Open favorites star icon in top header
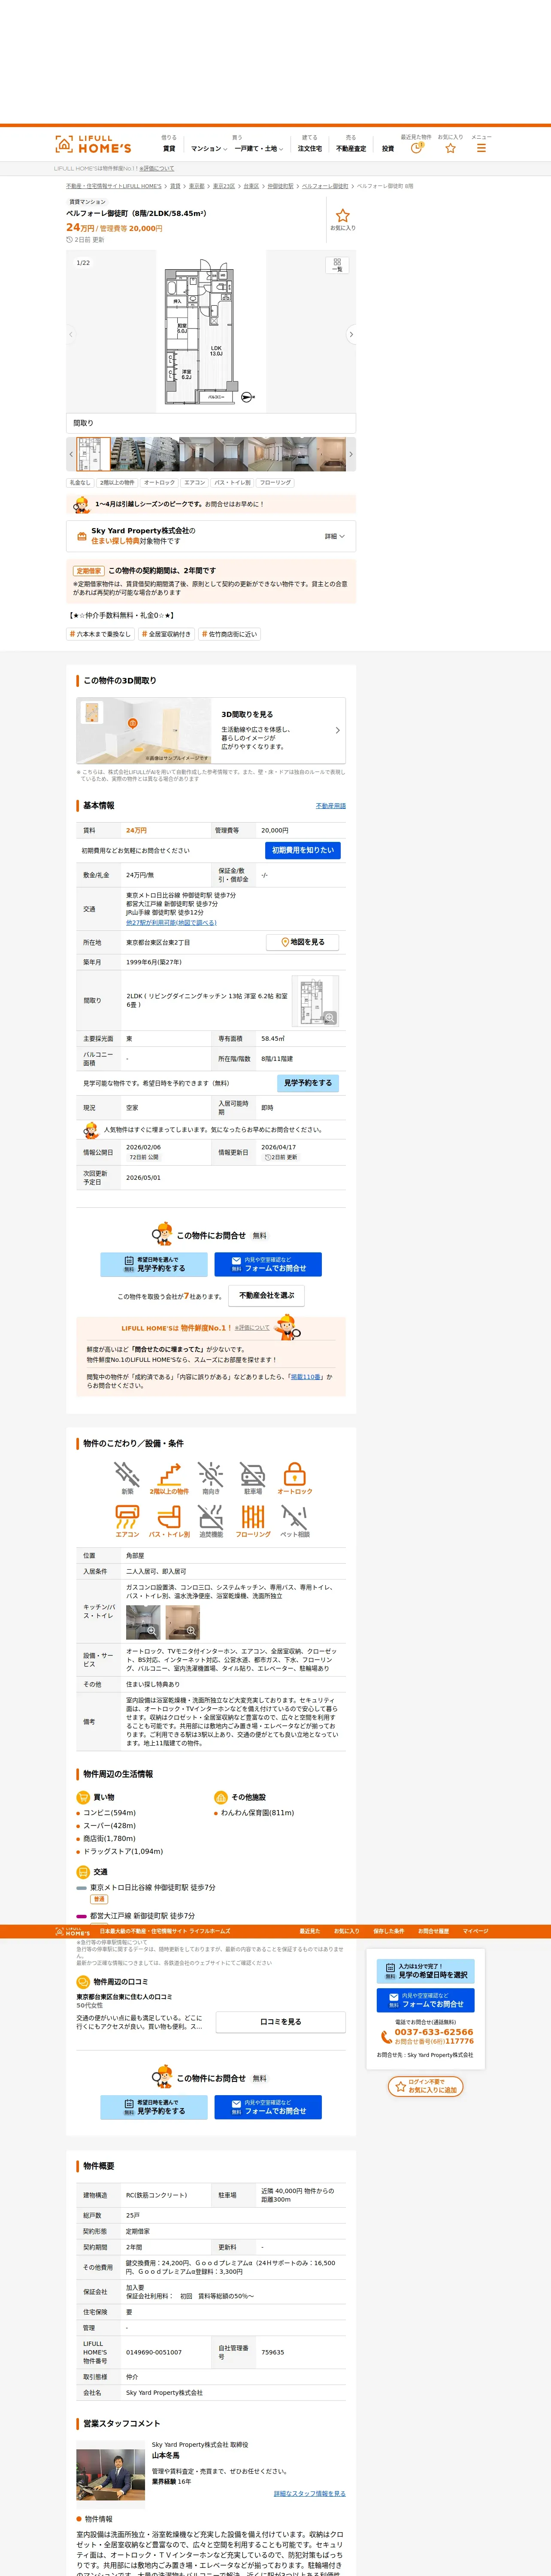 tap(450, 148)
